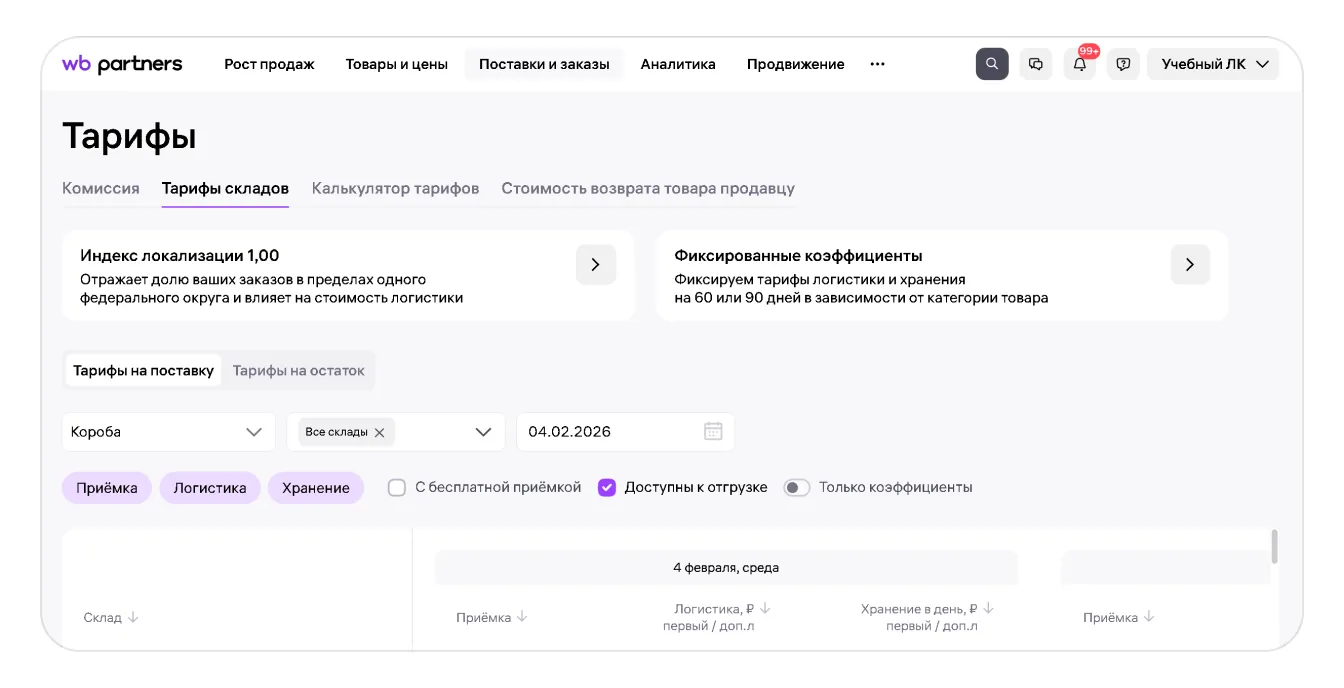Open Стоимость возврата товара продавцу tab
The image size is (1344, 688).
coord(648,188)
